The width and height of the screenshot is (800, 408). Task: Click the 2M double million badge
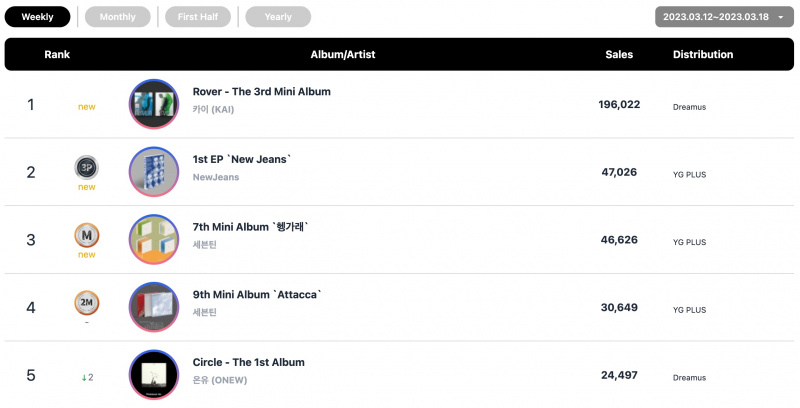click(x=87, y=303)
